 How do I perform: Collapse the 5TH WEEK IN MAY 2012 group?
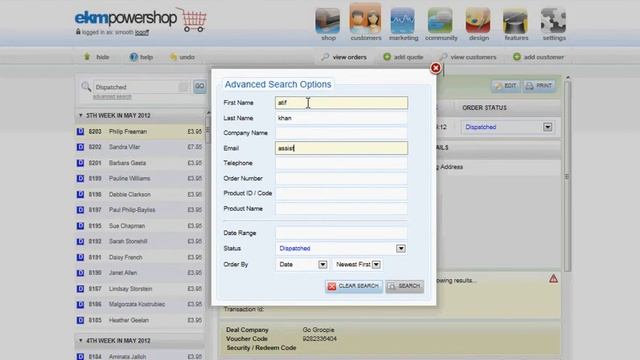80,116
